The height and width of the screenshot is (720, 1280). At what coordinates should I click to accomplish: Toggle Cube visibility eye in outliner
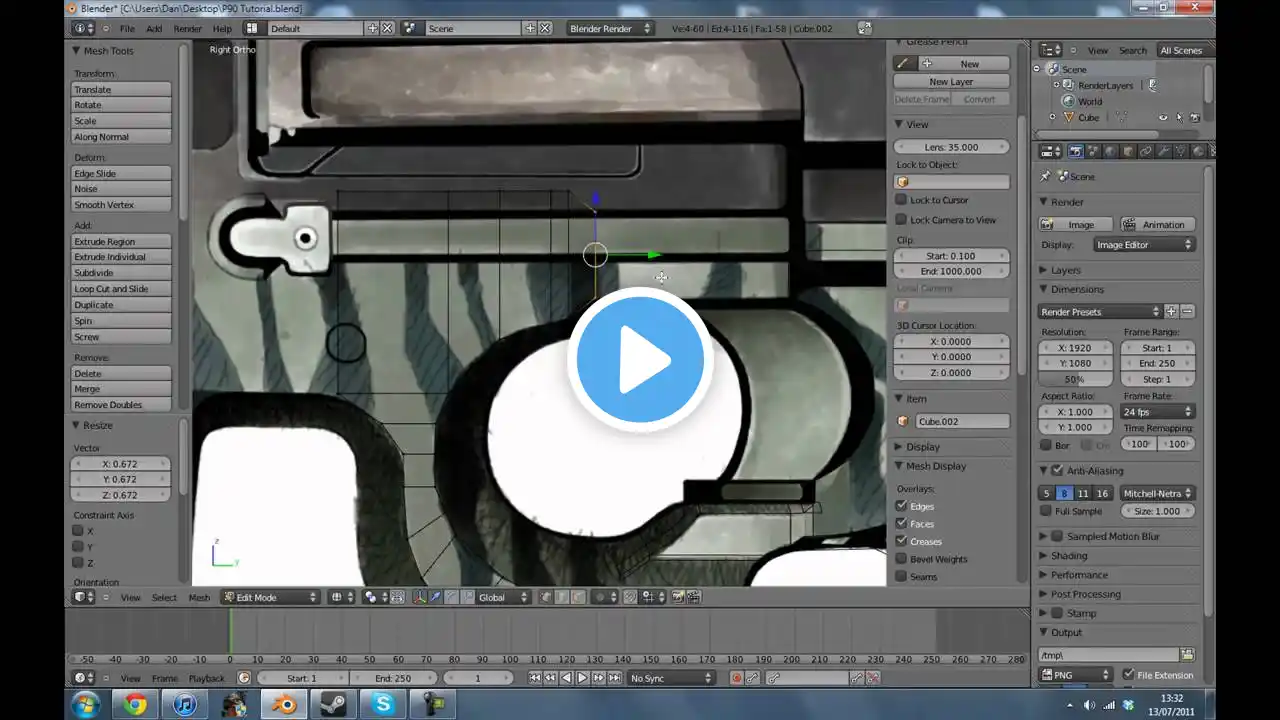[1163, 117]
